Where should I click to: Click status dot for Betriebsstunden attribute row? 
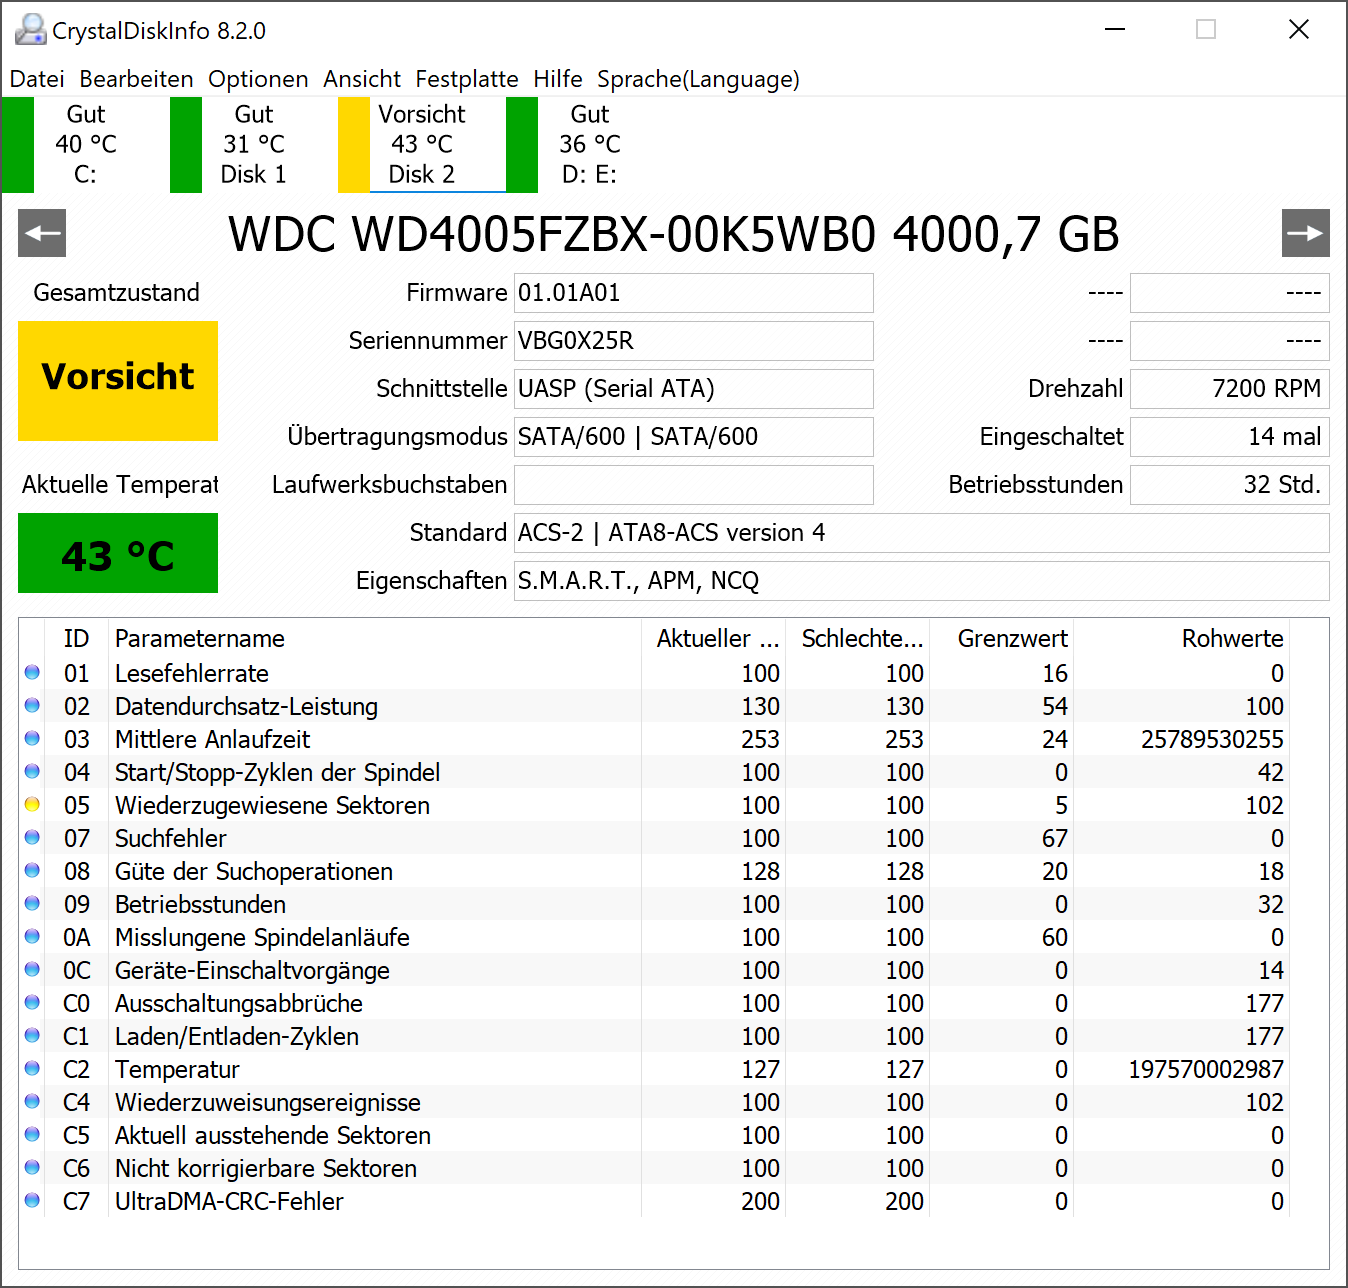tap(32, 903)
